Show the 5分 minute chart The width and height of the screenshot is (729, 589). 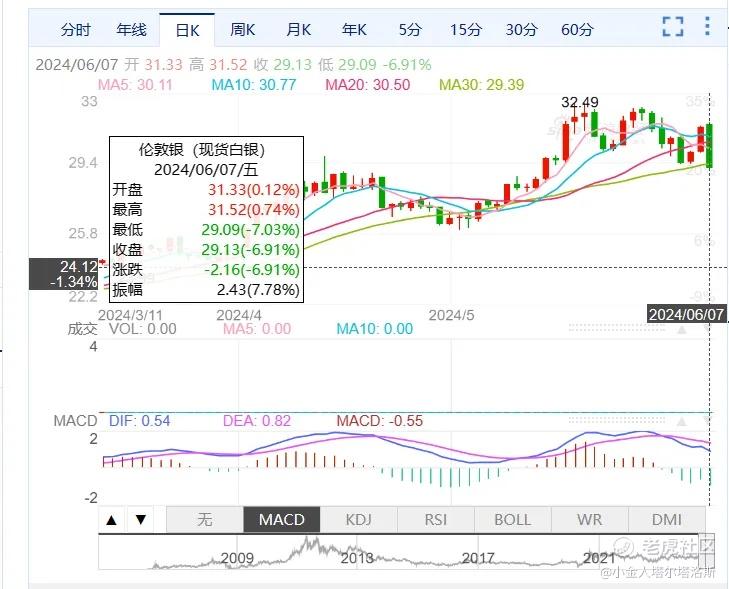pos(410,30)
